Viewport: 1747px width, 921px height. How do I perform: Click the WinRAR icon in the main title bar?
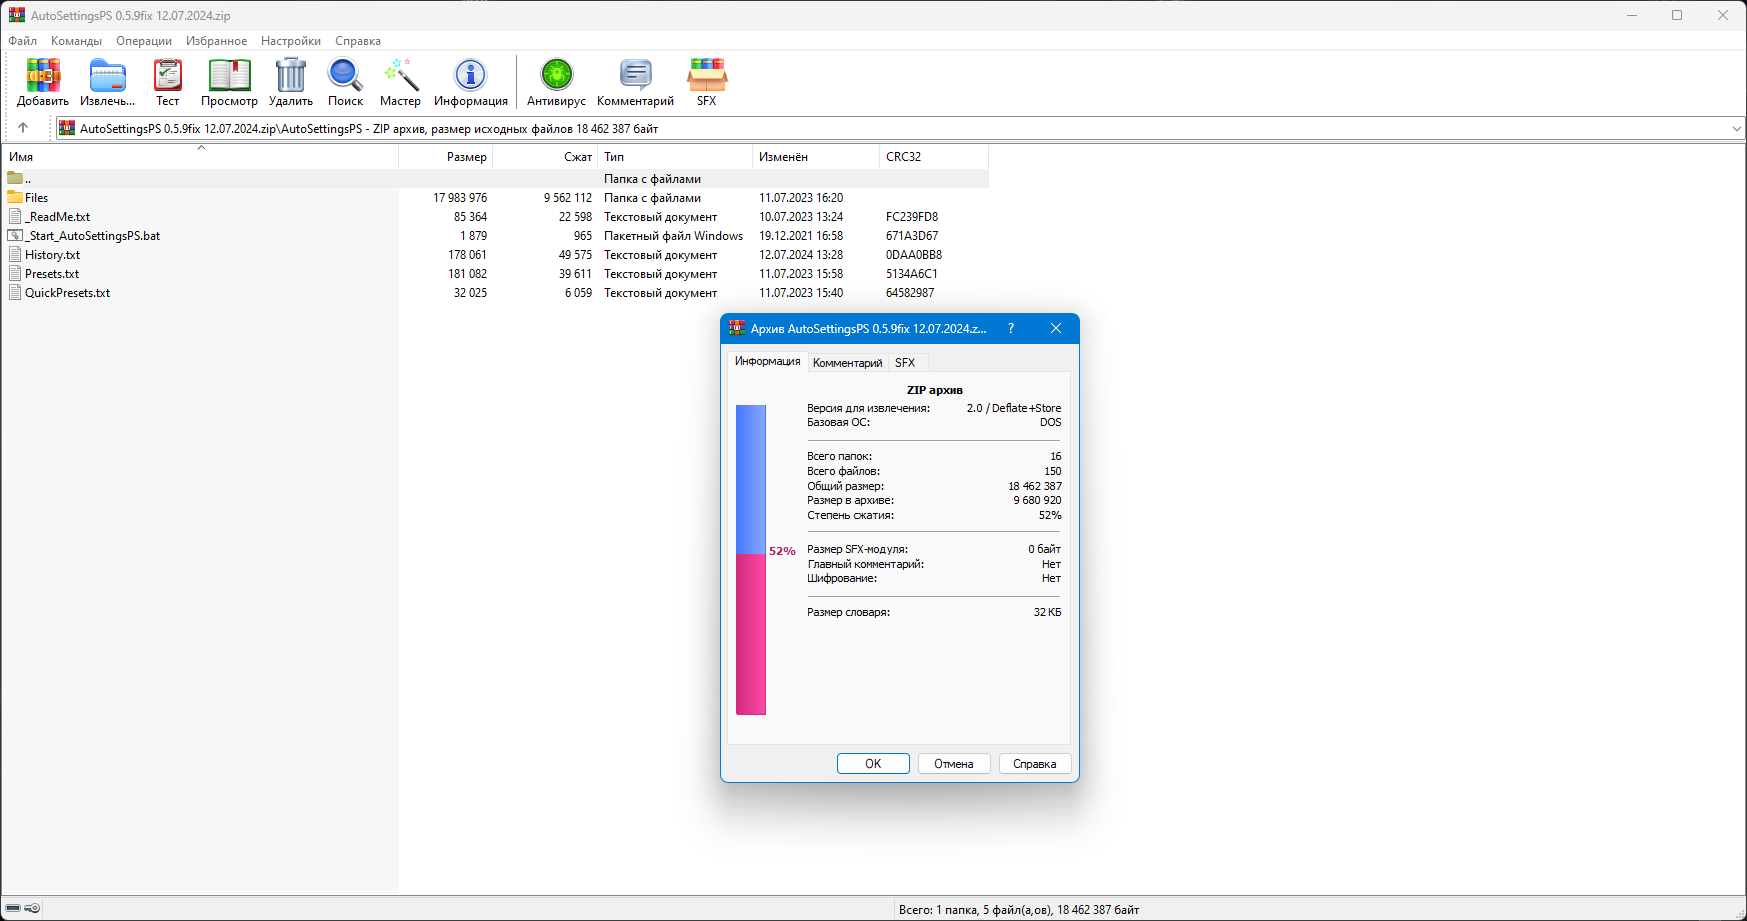coord(17,15)
